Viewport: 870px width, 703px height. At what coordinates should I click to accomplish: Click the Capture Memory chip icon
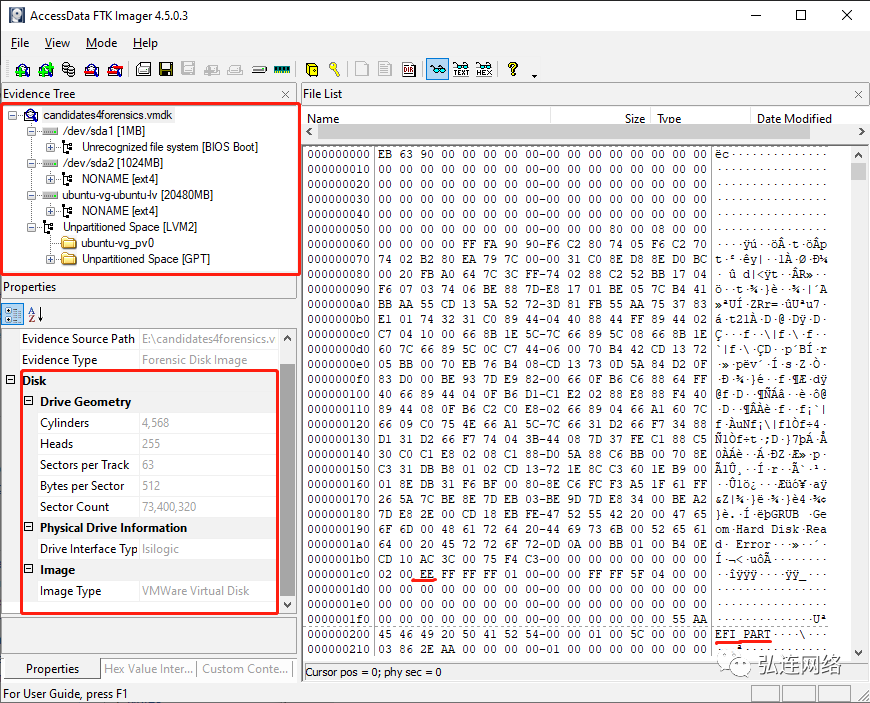[282, 69]
